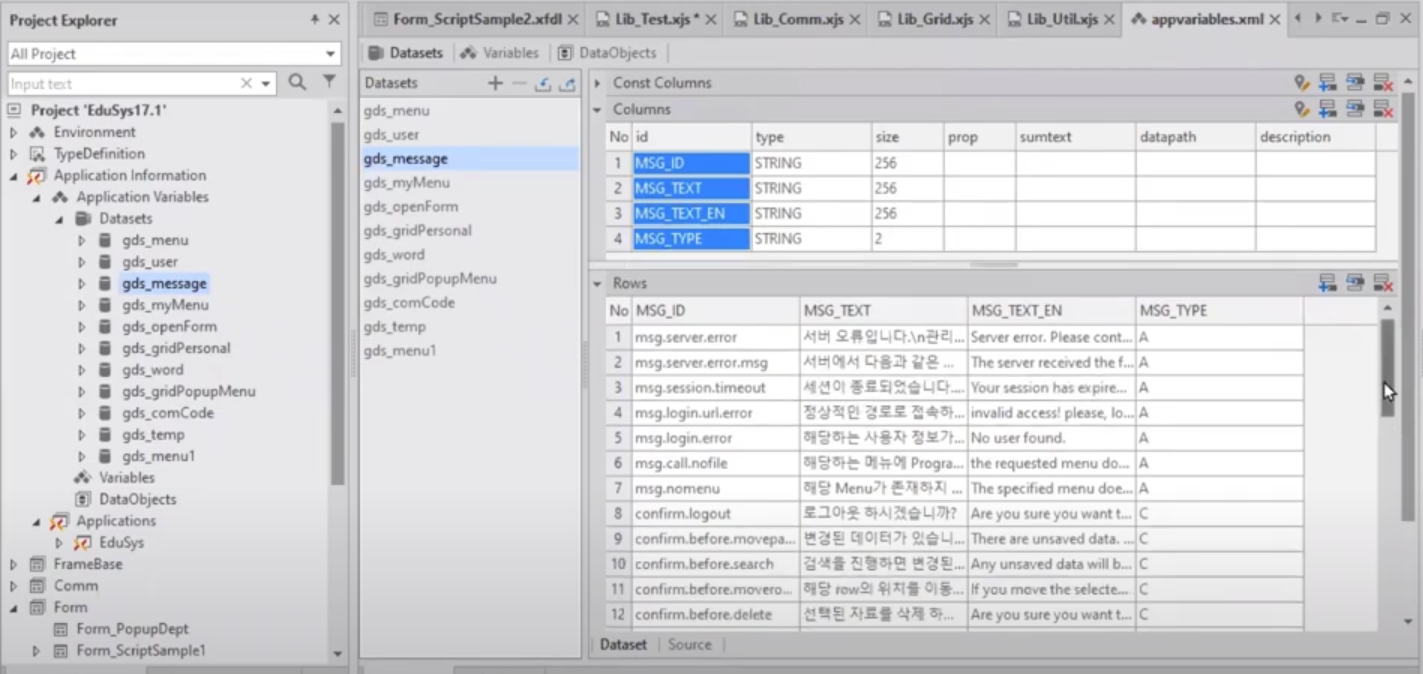1423x674 pixels.
Task: Delete a column in Columns section
Action: click(1383, 109)
